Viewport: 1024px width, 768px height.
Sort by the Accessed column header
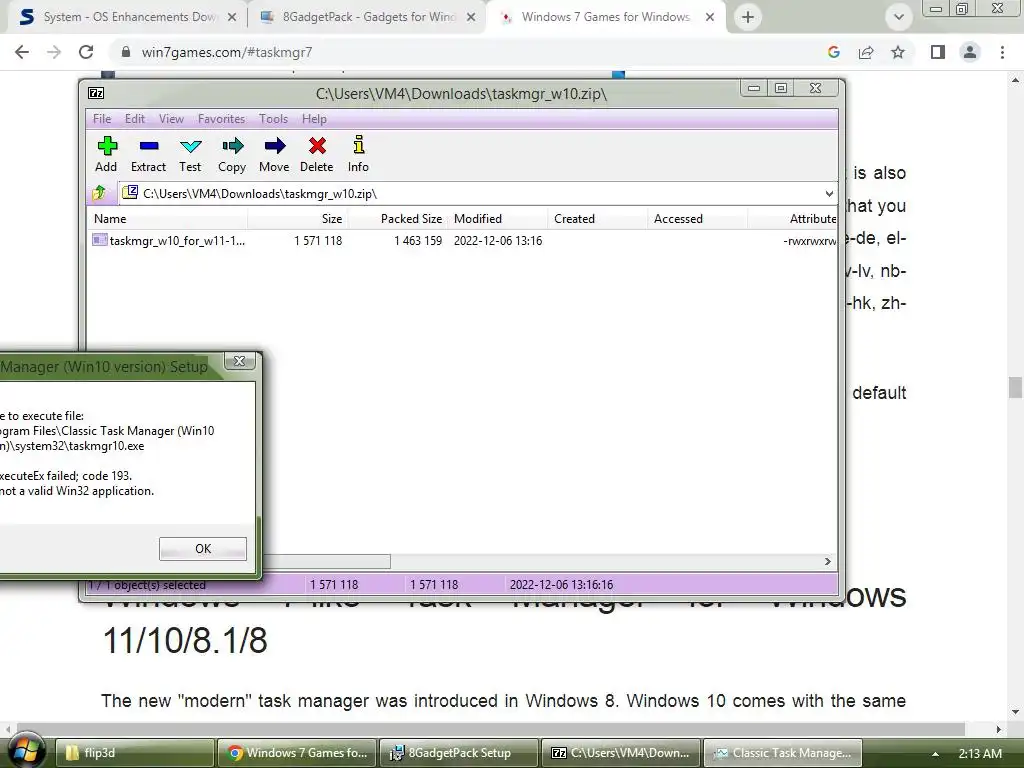tap(697, 219)
